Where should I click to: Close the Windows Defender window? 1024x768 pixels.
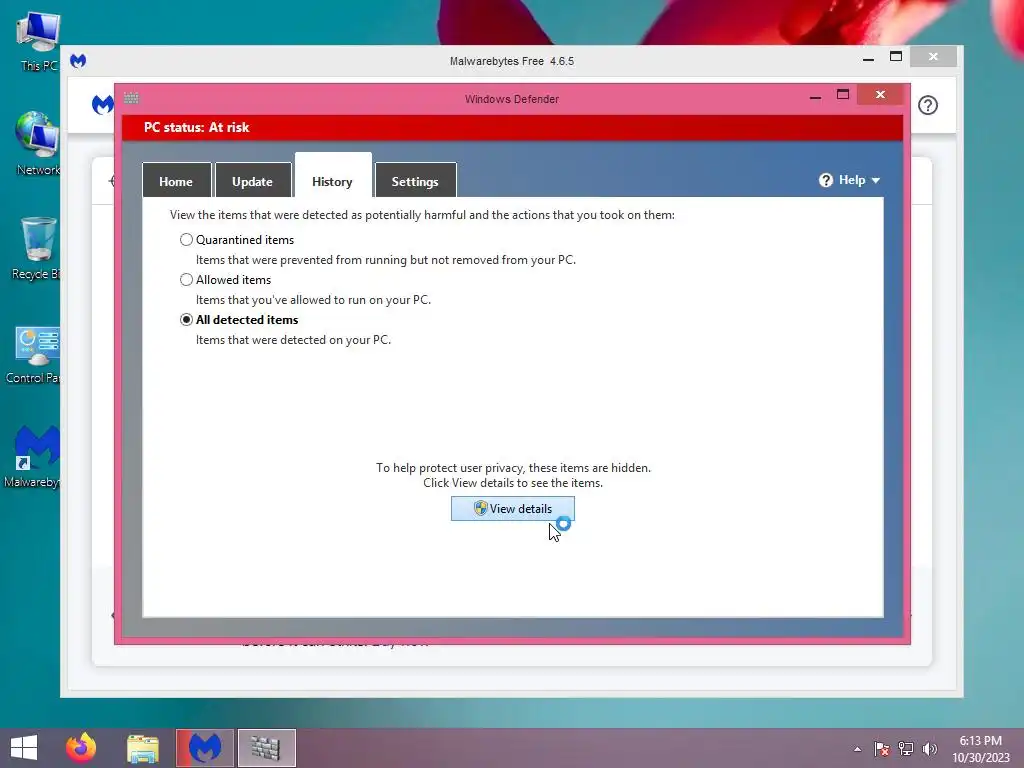[880, 95]
